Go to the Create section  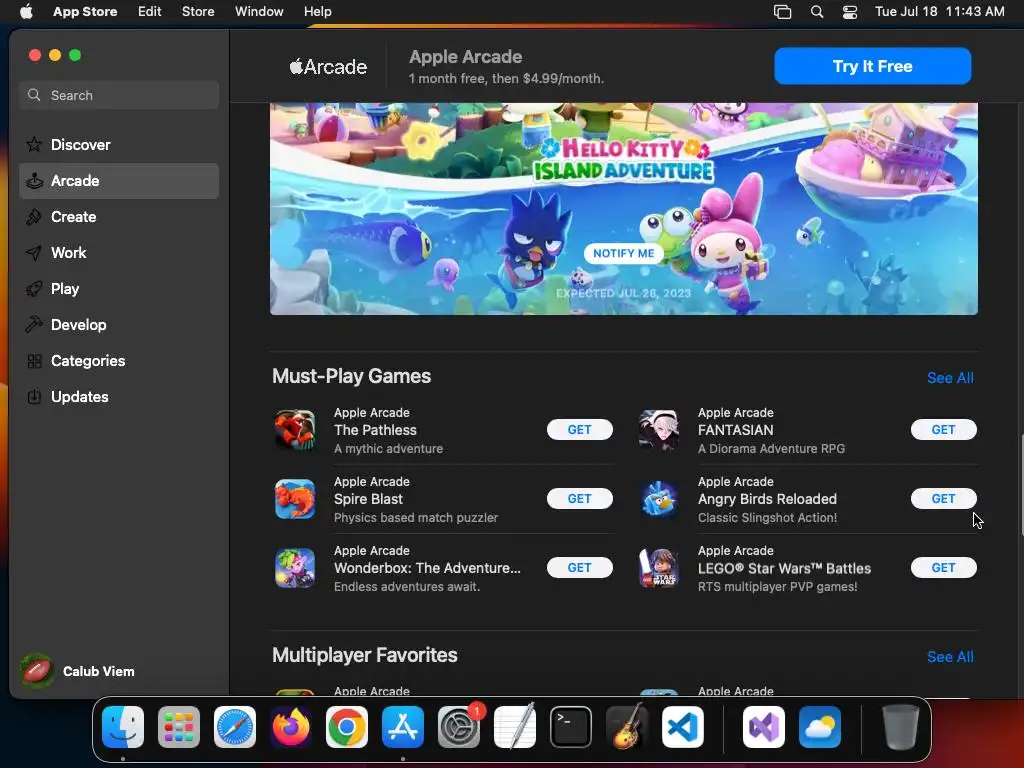(x=119, y=217)
